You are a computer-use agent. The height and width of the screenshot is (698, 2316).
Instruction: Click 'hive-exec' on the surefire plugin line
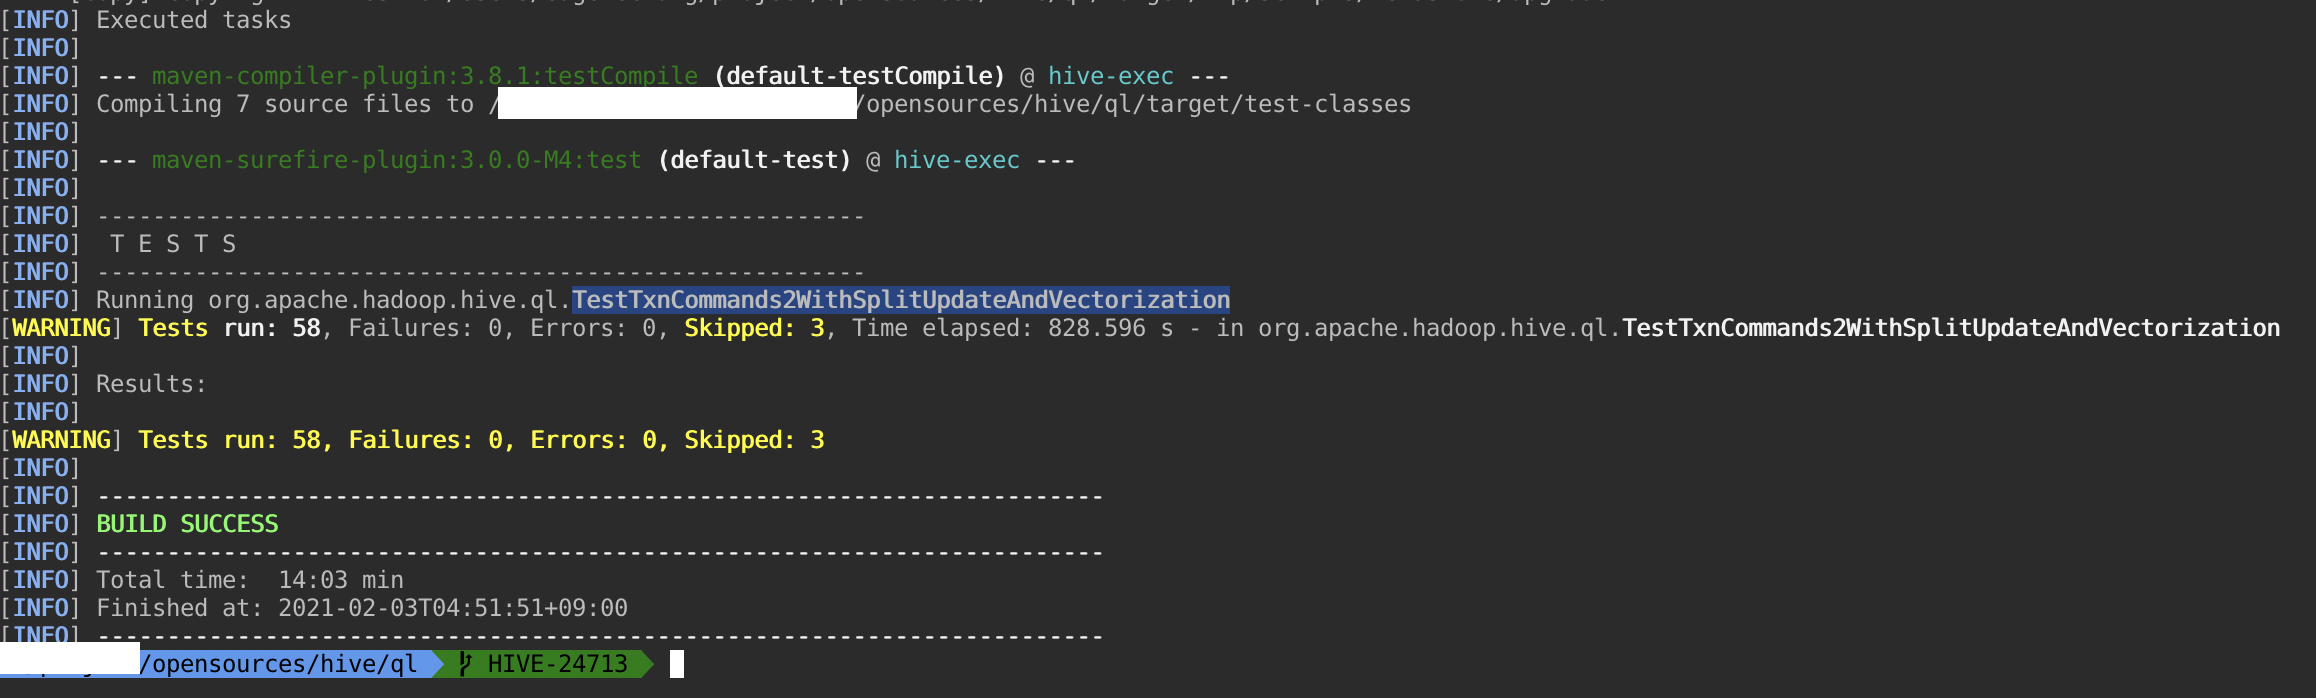(x=957, y=160)
